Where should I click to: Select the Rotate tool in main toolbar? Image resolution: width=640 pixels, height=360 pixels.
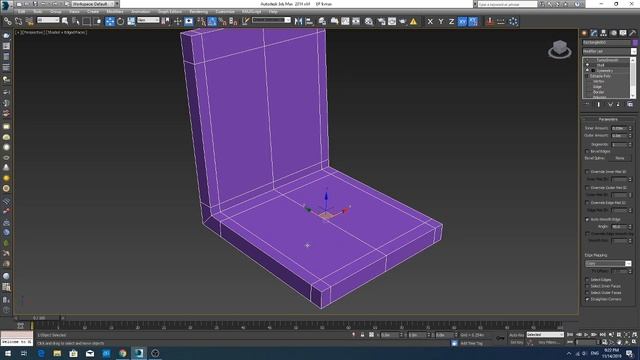(x=120, y=21)
